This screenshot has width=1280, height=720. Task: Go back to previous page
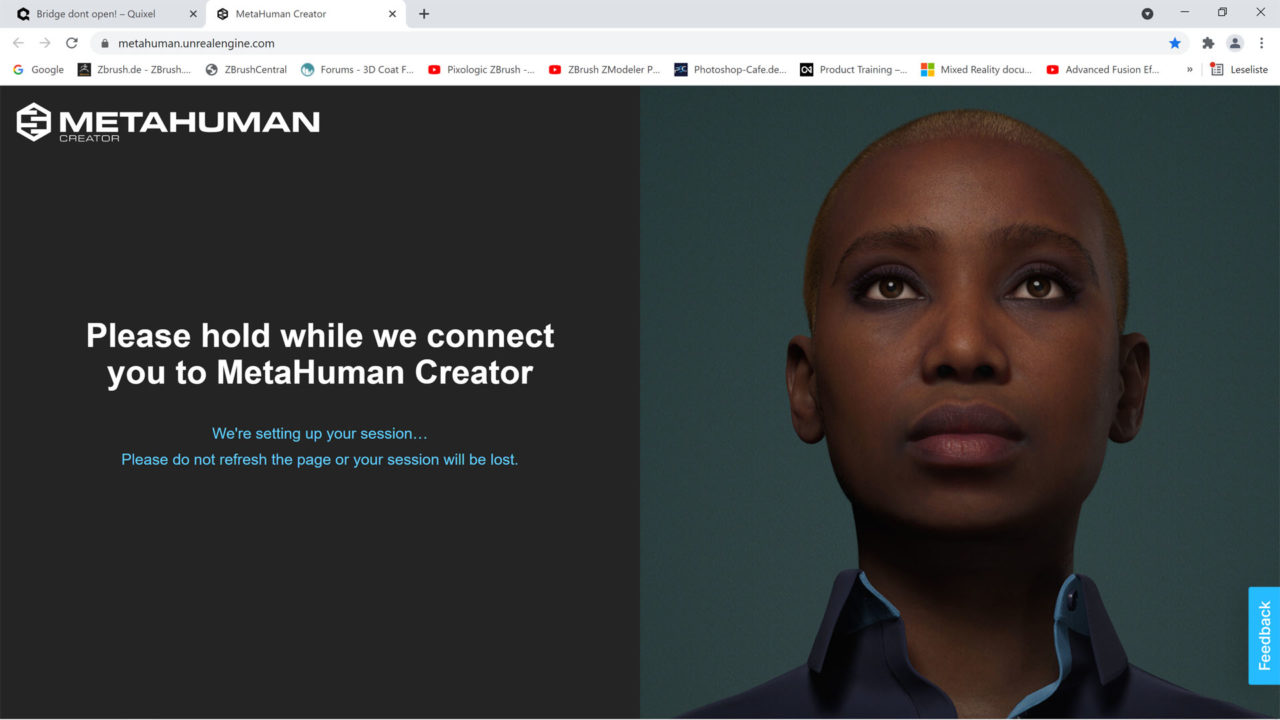(x=18, y=43)
